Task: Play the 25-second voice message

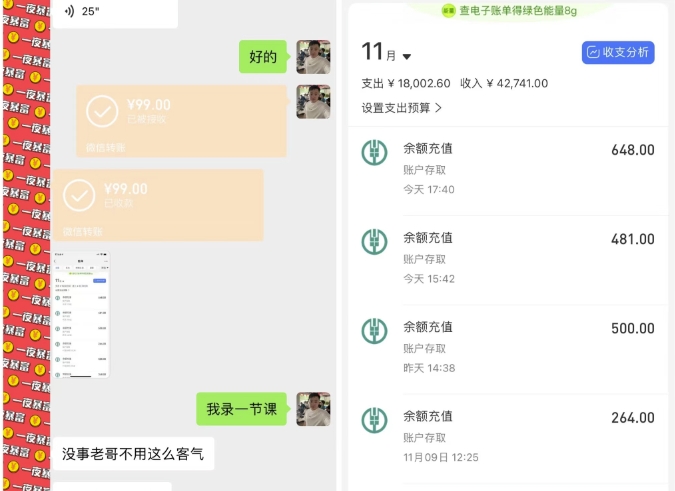Action: click(111, 11)
